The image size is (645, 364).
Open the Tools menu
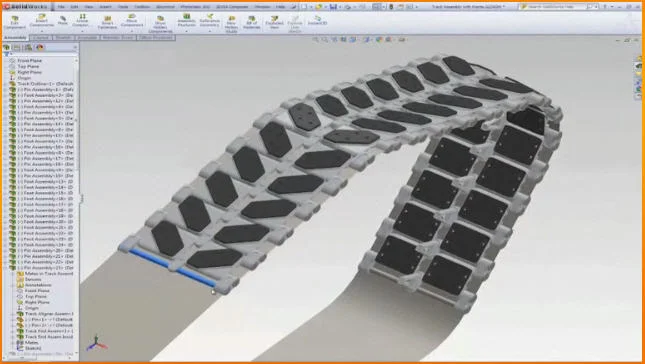[123, 7]
